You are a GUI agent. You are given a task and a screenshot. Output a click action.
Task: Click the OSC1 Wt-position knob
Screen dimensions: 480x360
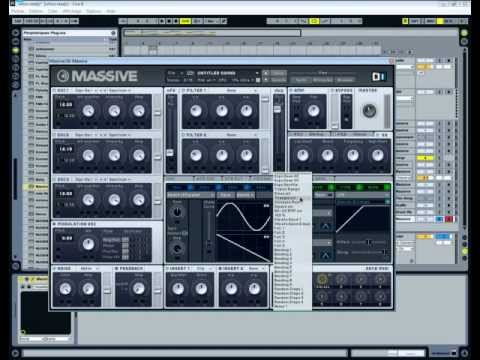(x=88, y=111)
